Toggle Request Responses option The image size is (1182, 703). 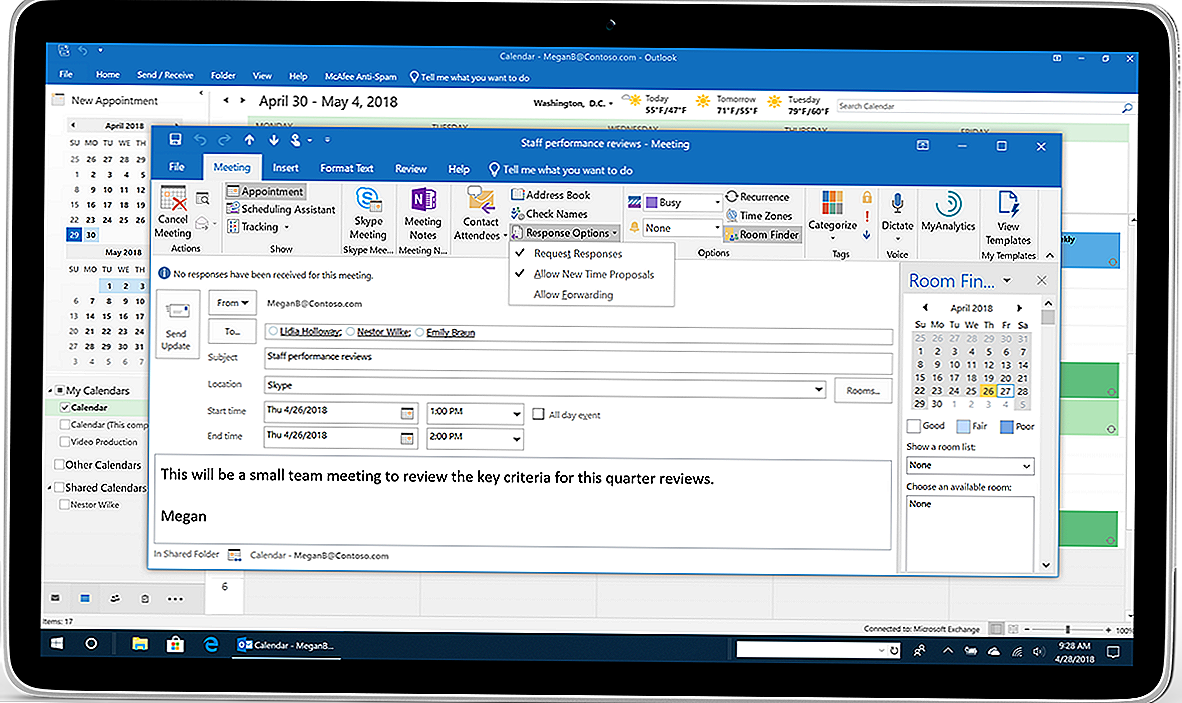point(577,254)
